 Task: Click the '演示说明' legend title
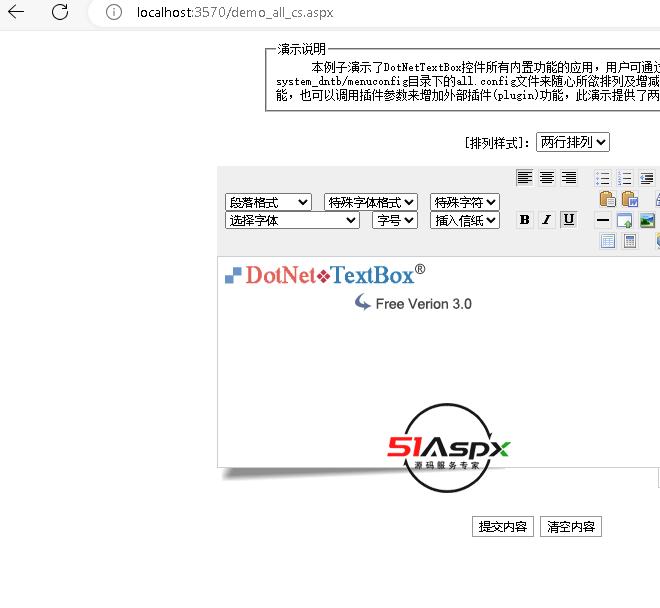pyautogui.click(x=301, y=49)
